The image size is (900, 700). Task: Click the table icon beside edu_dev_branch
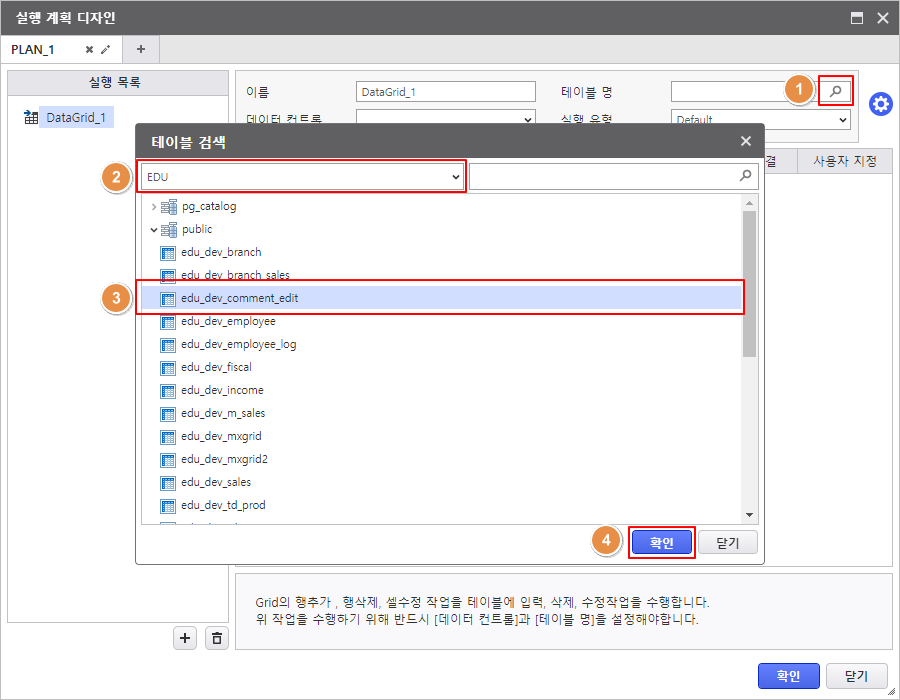coord(168,253)
